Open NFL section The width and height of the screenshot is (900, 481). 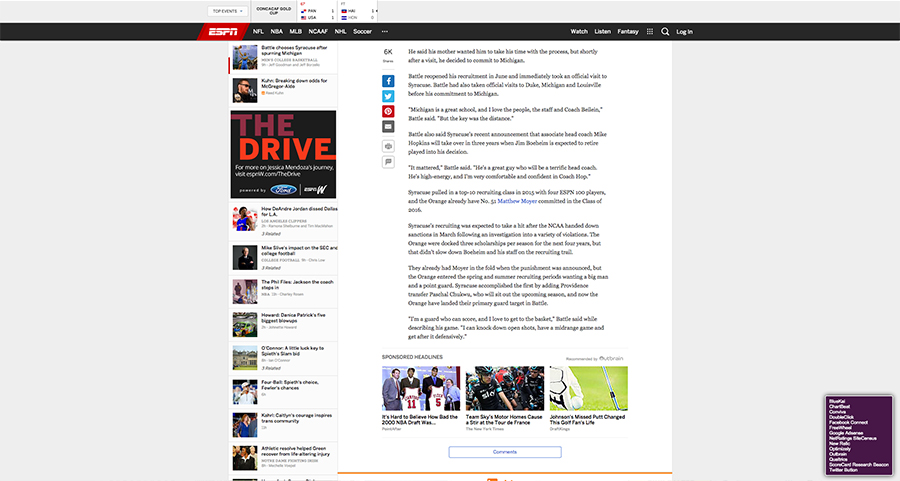pos(258,32)
